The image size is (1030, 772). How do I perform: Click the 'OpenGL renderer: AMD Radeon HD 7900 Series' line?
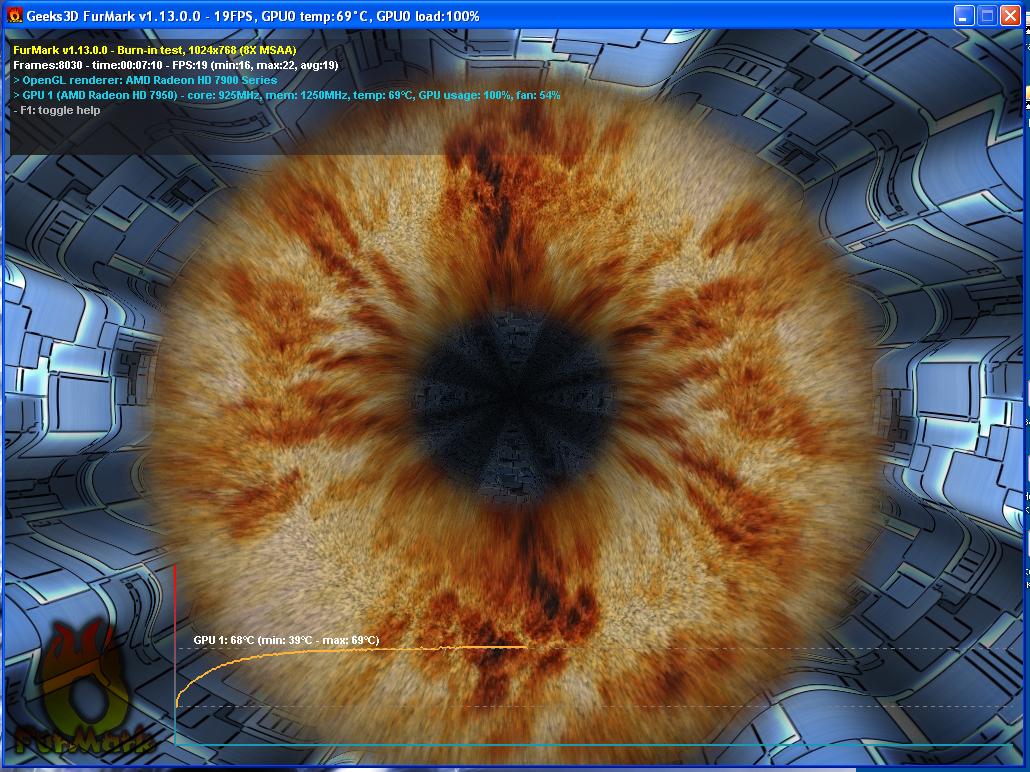pos(145,80)
